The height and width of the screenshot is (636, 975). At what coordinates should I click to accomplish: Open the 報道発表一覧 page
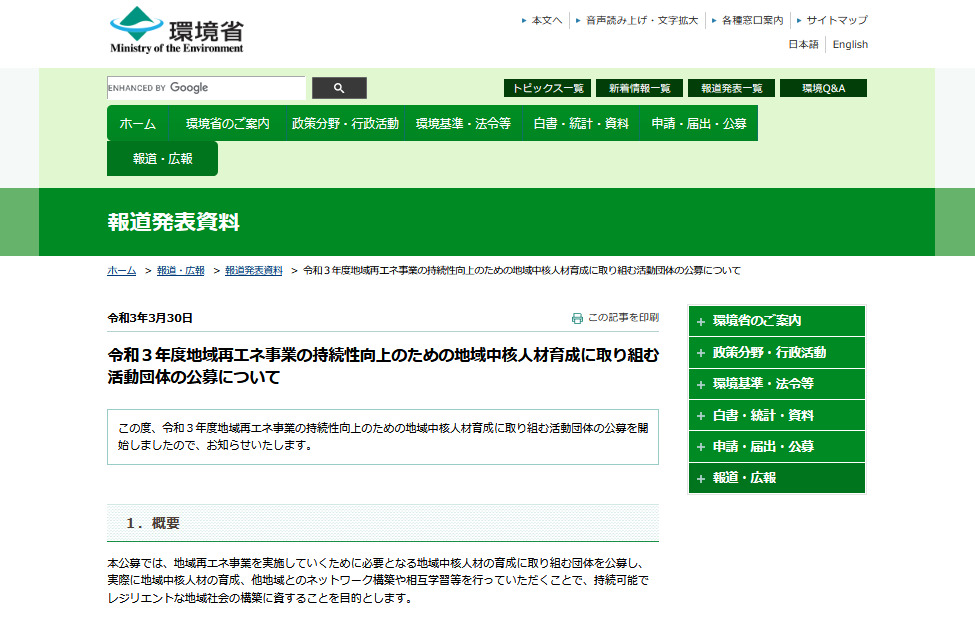click(732, 88)
